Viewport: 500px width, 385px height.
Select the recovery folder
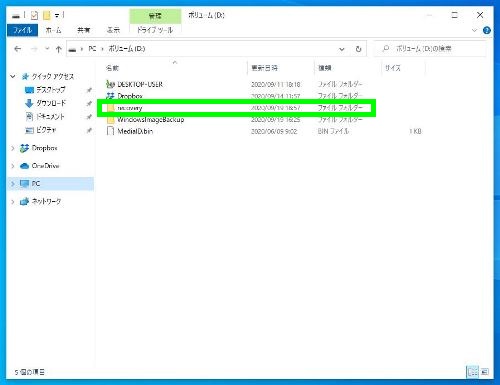(130, 108)
